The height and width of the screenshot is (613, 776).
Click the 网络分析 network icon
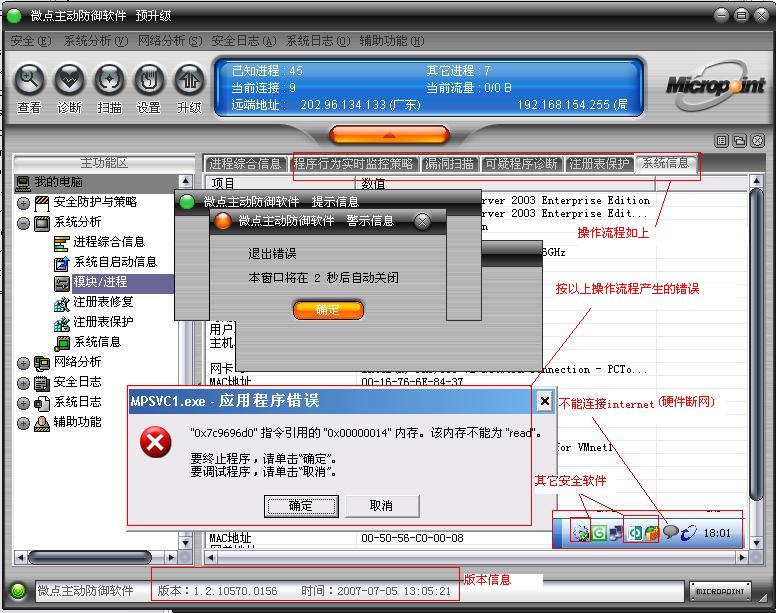click(x=42, y=363)
